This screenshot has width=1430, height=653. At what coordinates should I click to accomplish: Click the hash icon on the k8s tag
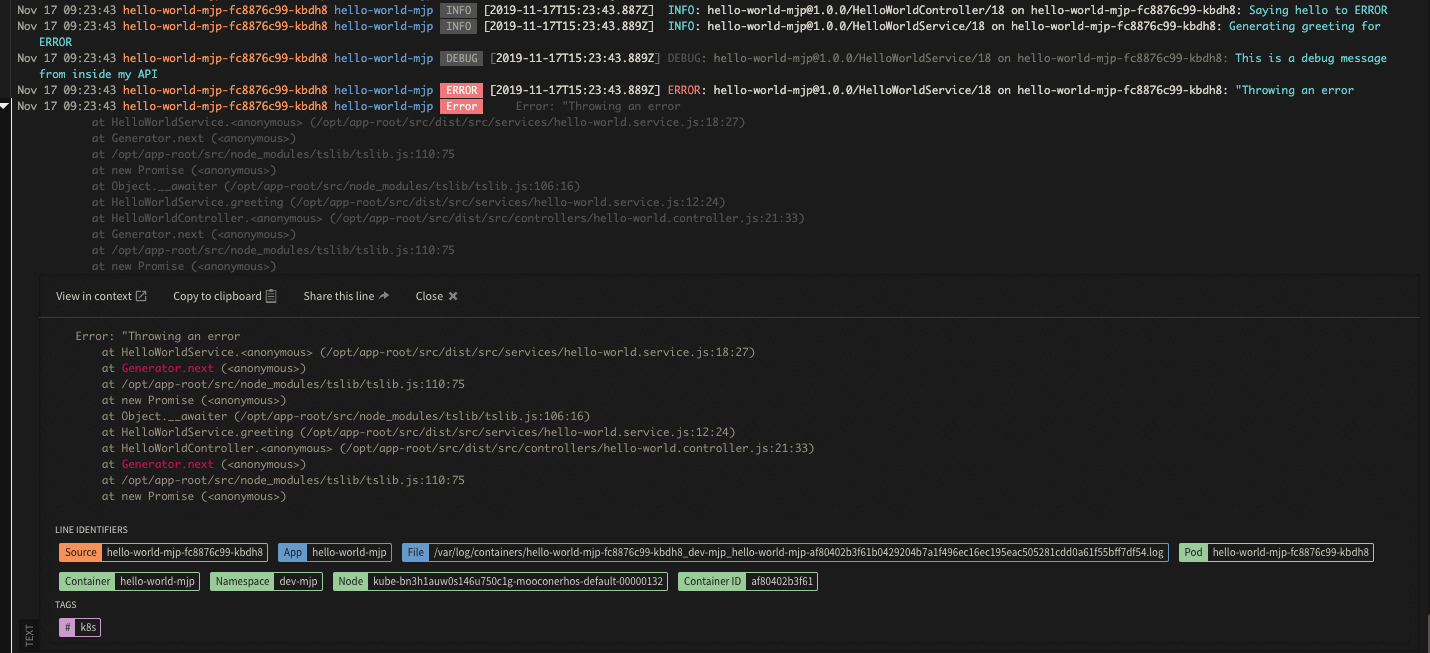(x=66, y=627)
